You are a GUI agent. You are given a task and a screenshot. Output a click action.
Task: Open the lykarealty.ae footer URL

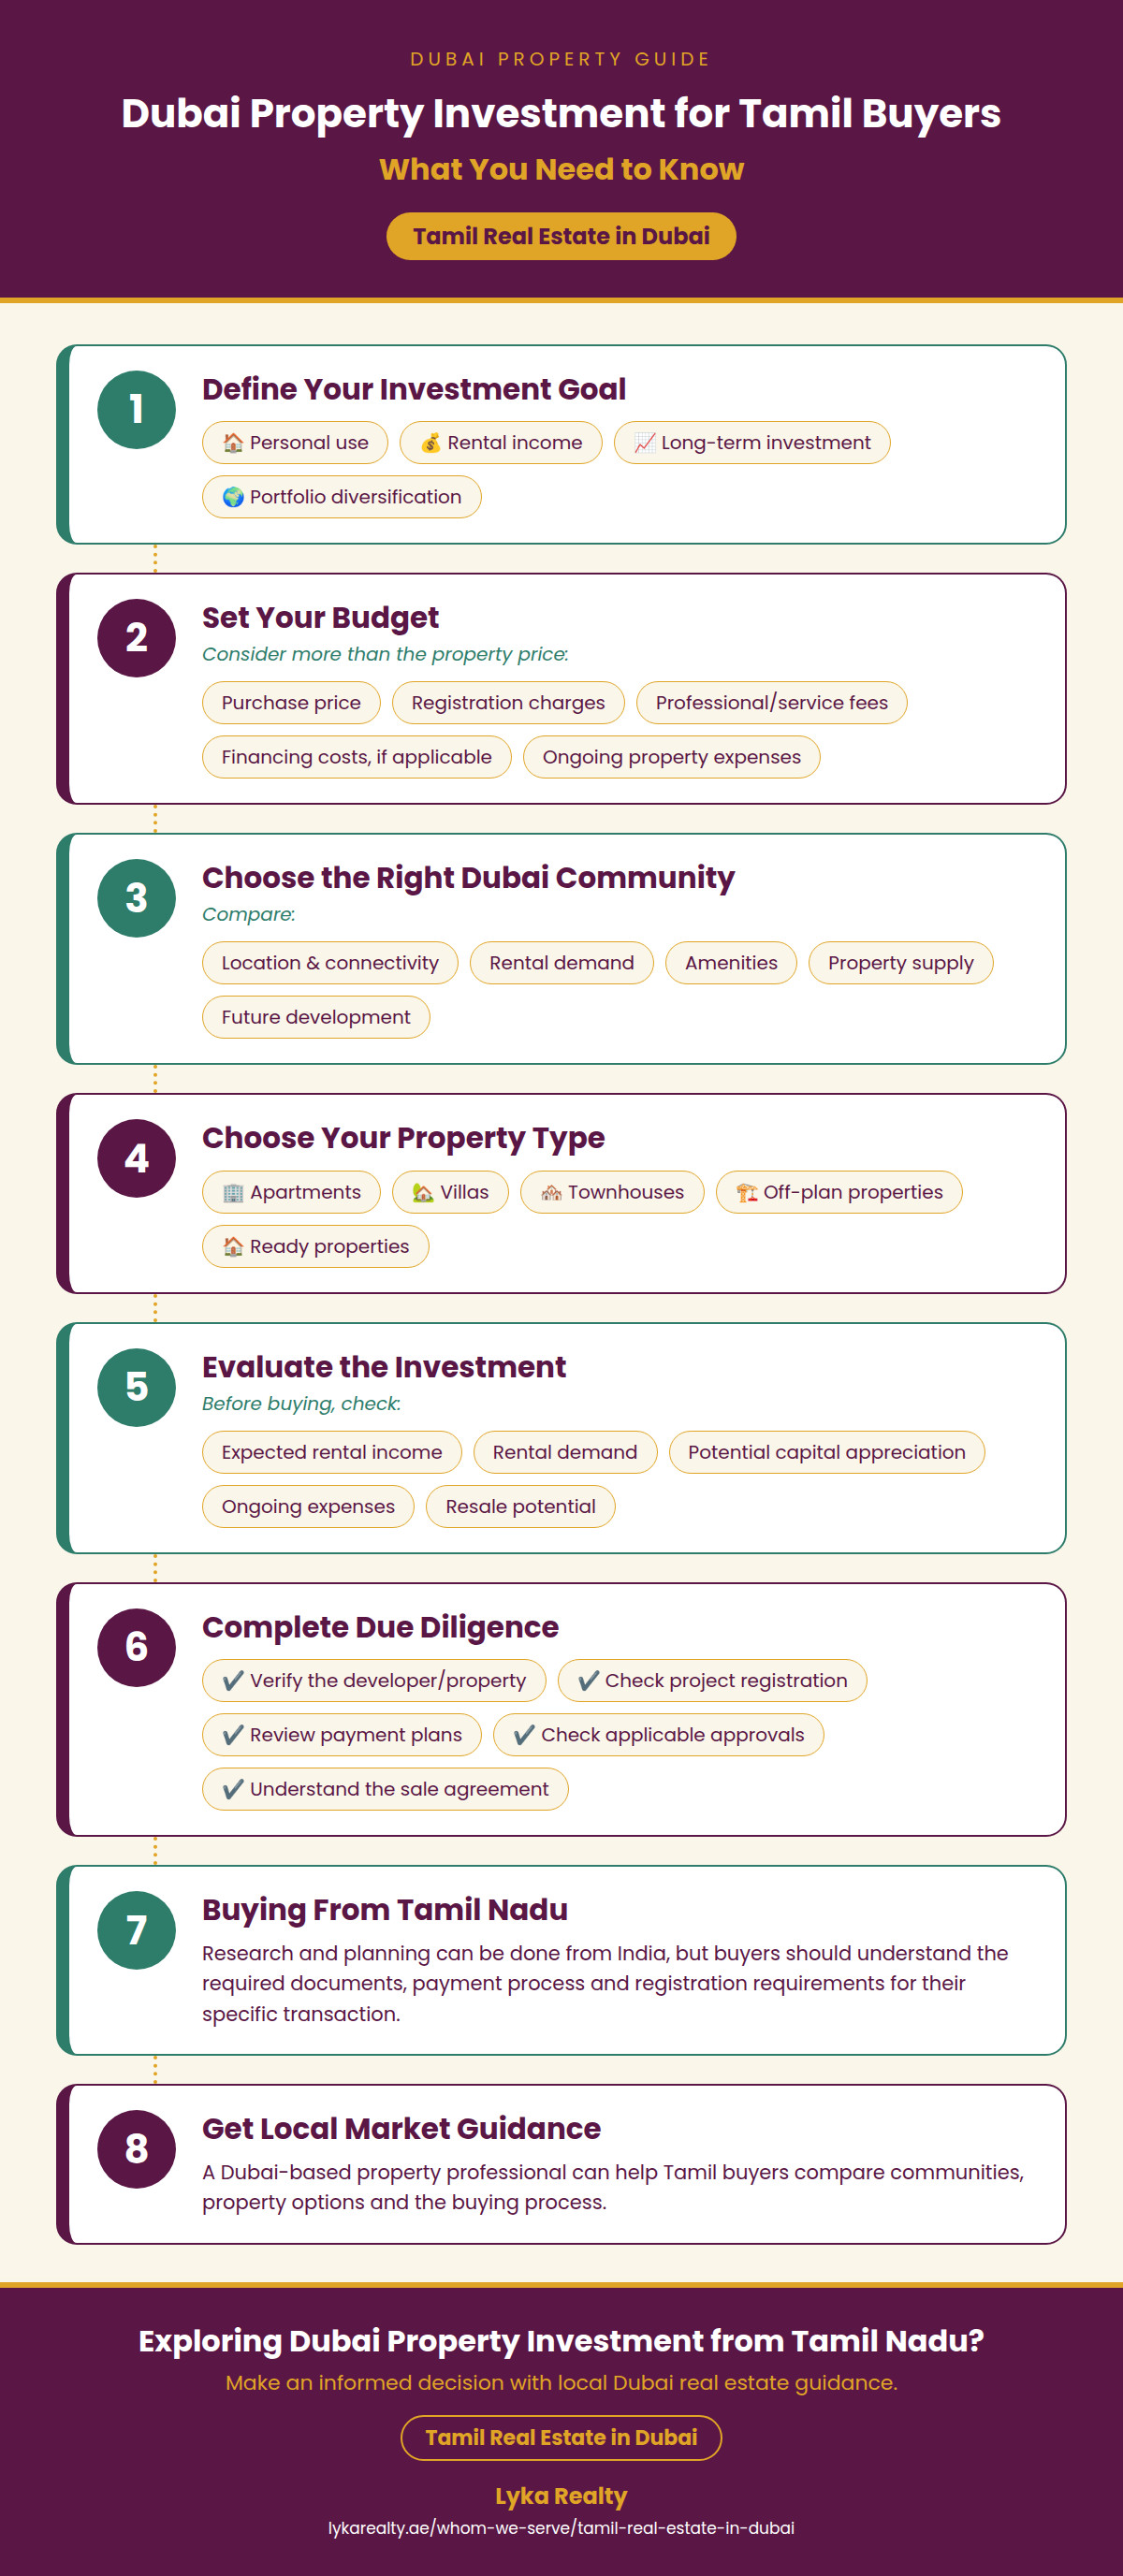coord(561,2528)
